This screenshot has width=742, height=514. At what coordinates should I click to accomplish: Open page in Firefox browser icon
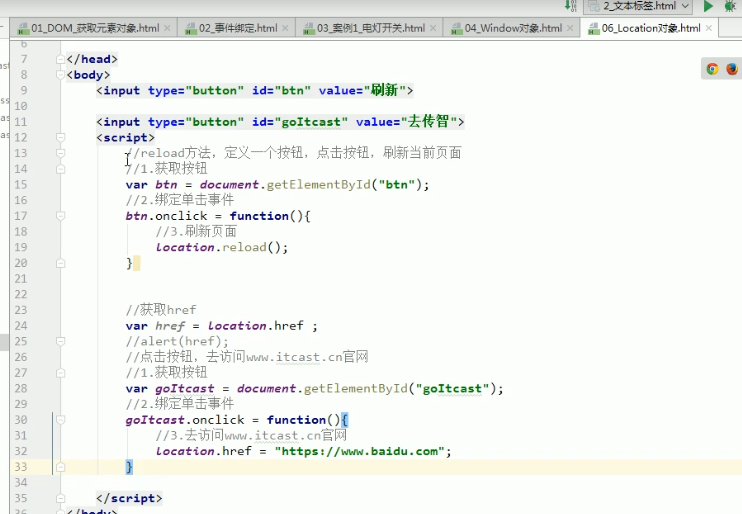click(x=732, y=69)
